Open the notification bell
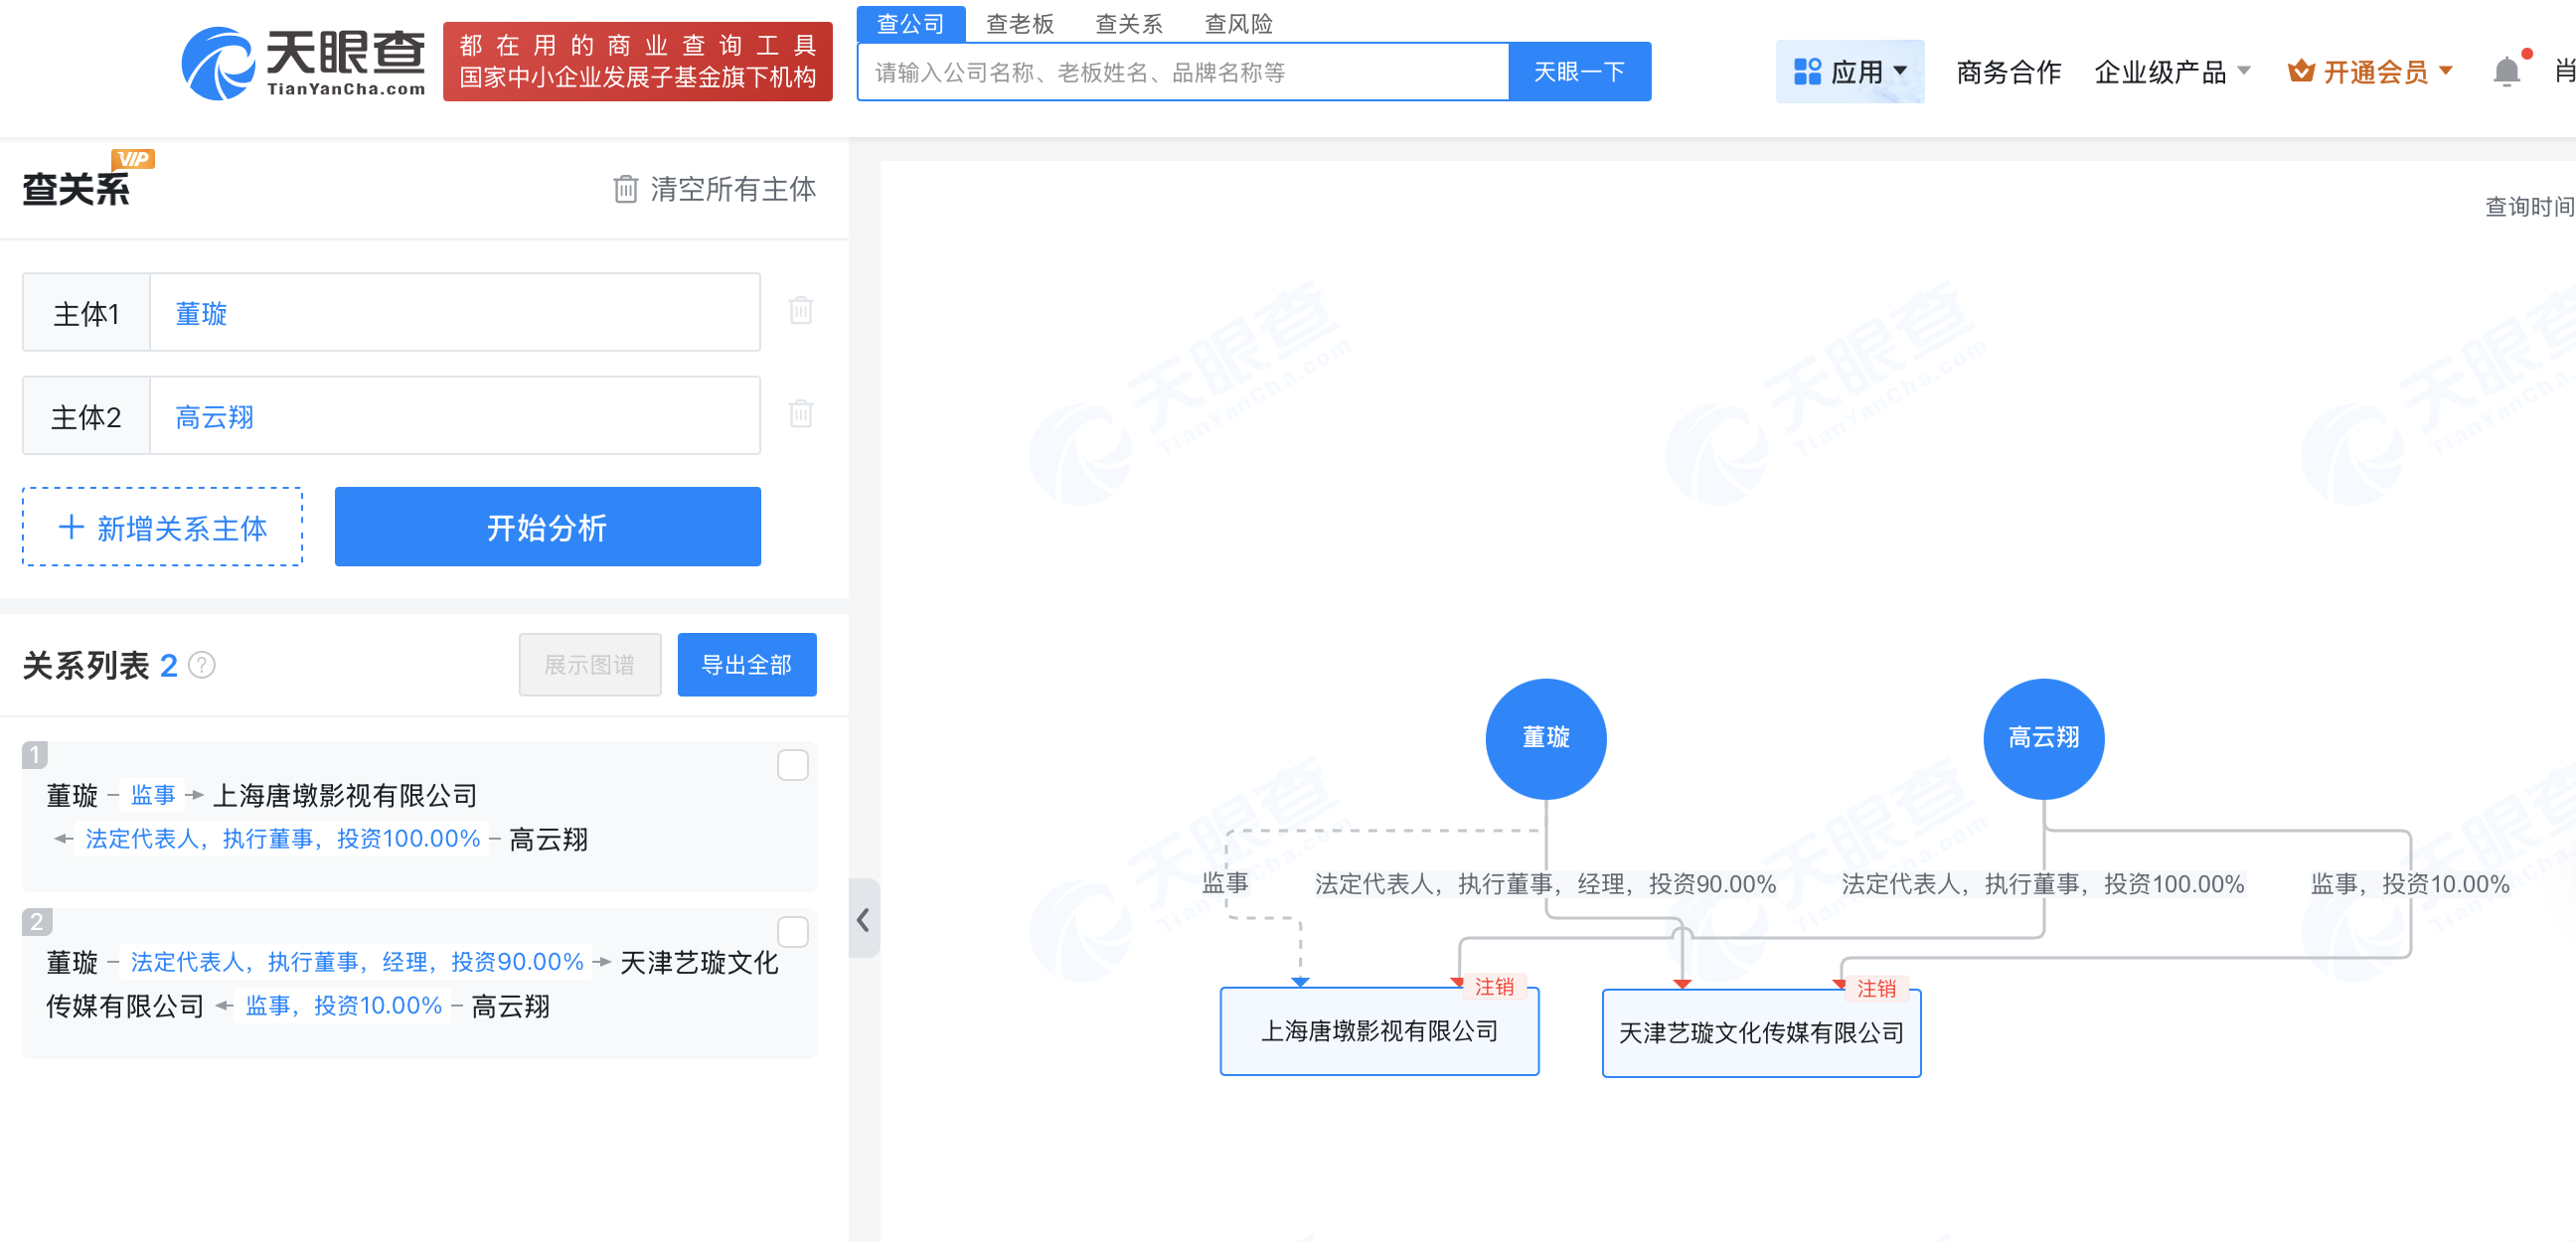Image resolution: width=2576 pixels, height=1242 pixels. point(2506,72)
